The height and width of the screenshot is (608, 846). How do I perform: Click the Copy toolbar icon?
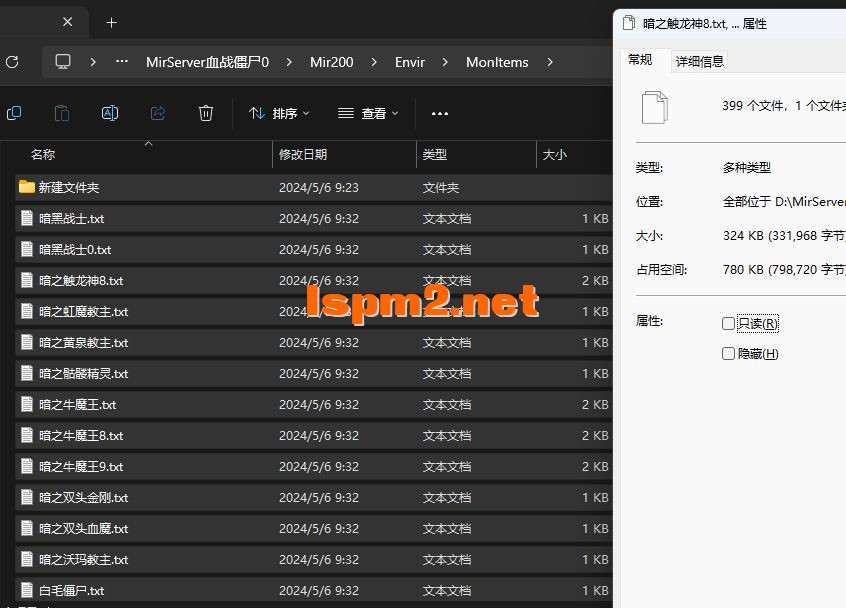[x=14, y=113]
